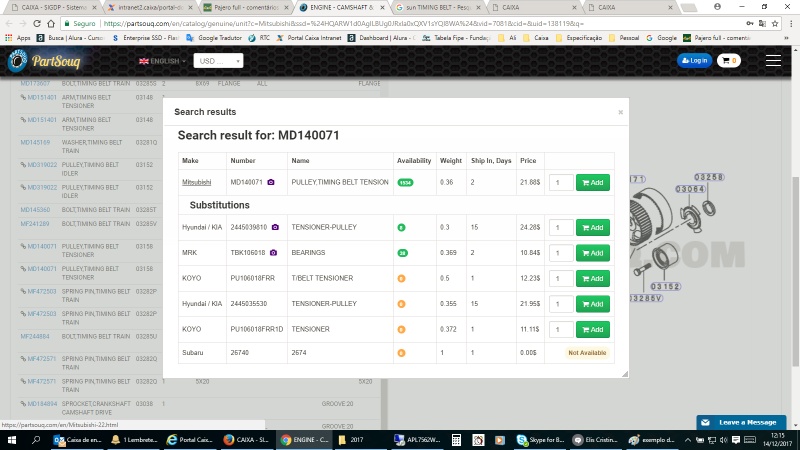Viewport: 800px width, 450px height.
Task: Click the camera icon next to TBK106018
Action: 273,253
